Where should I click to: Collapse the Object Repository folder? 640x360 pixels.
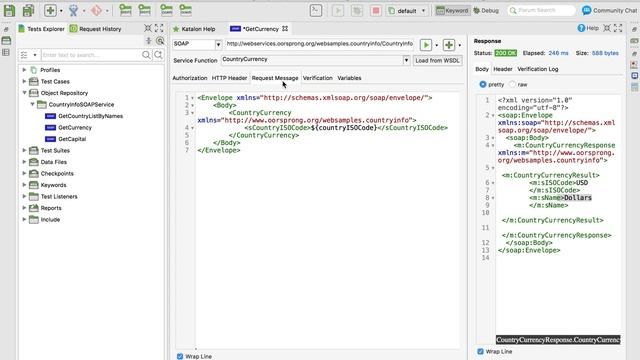click(x=24, y=93)
